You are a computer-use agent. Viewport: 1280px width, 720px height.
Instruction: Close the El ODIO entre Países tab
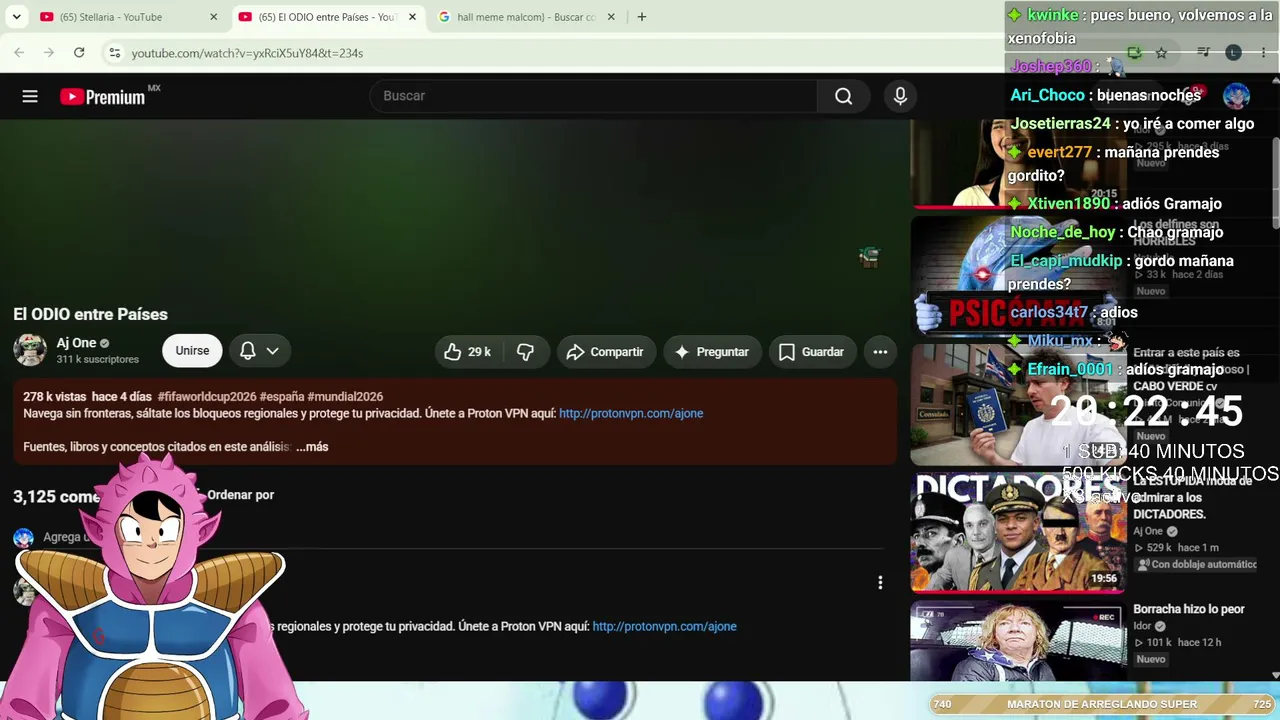(x=412, y=17)
